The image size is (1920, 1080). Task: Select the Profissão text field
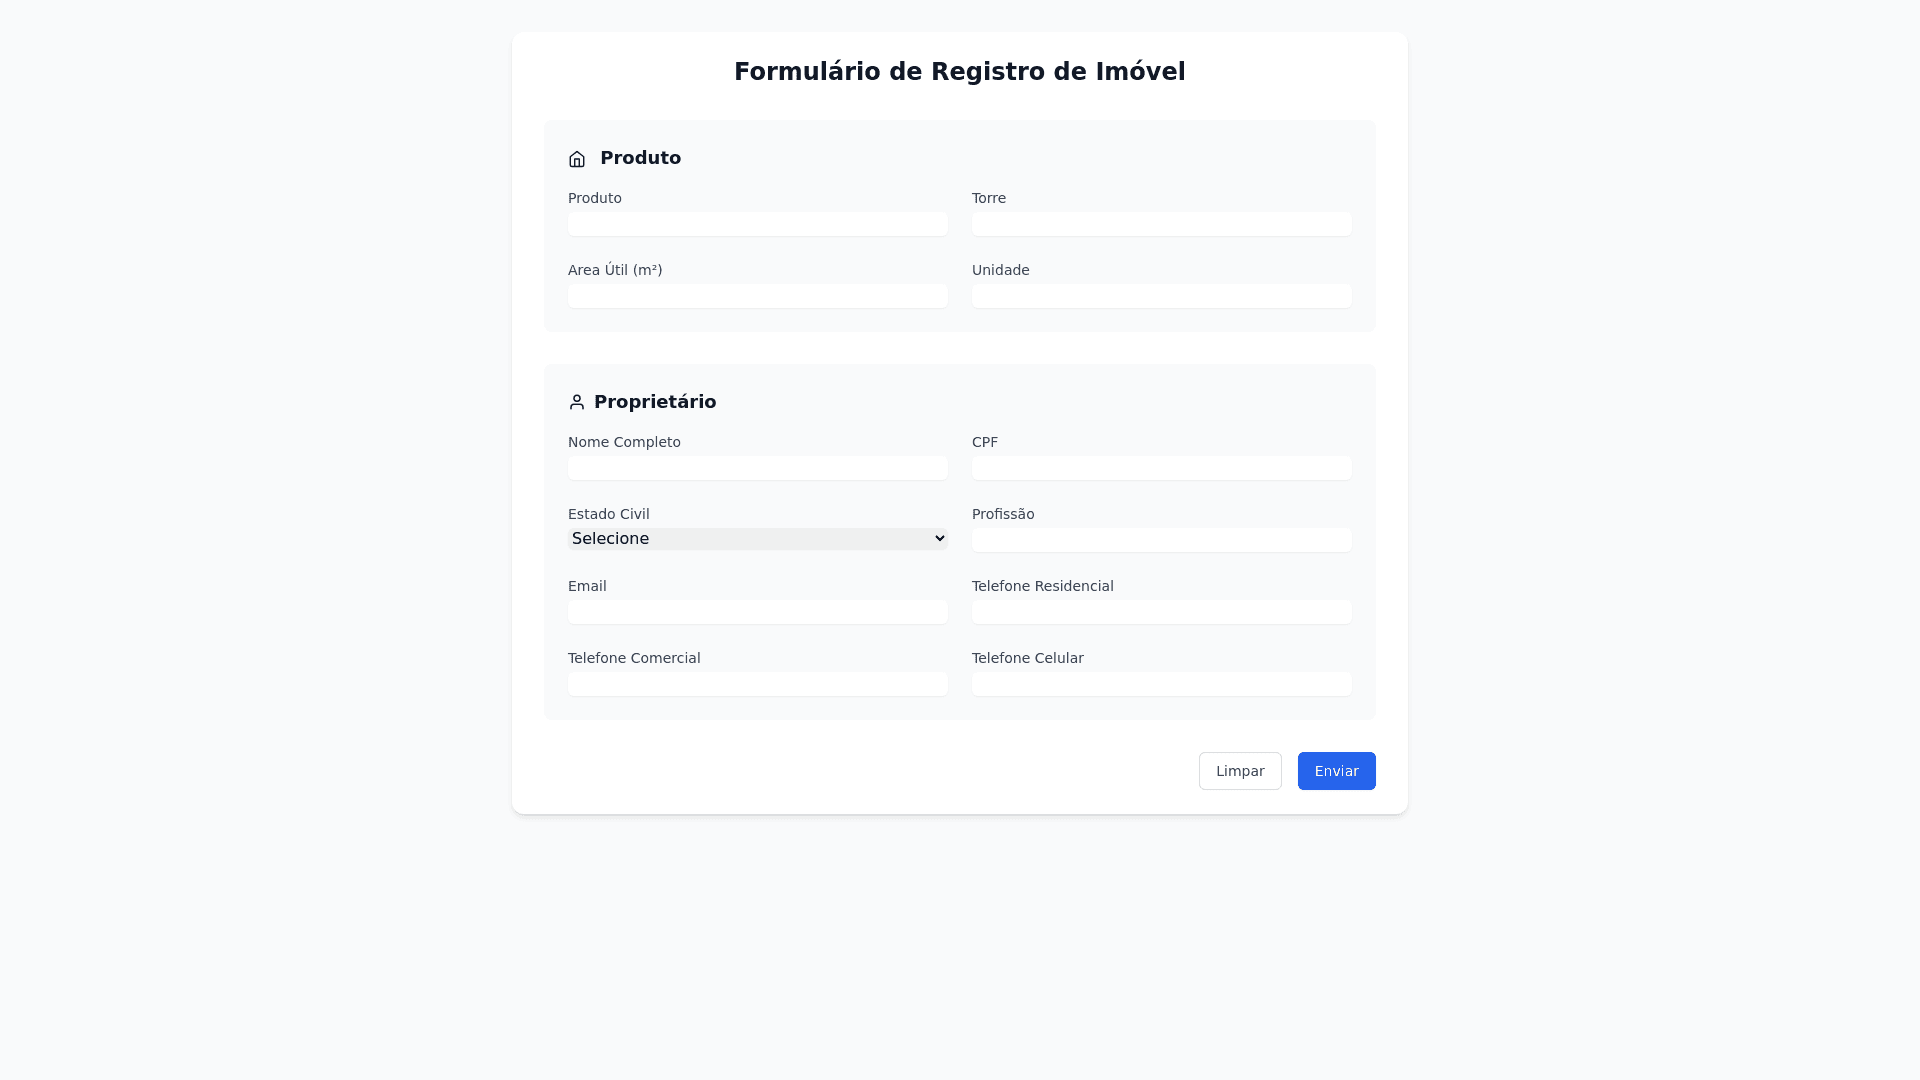point(1161,540)
